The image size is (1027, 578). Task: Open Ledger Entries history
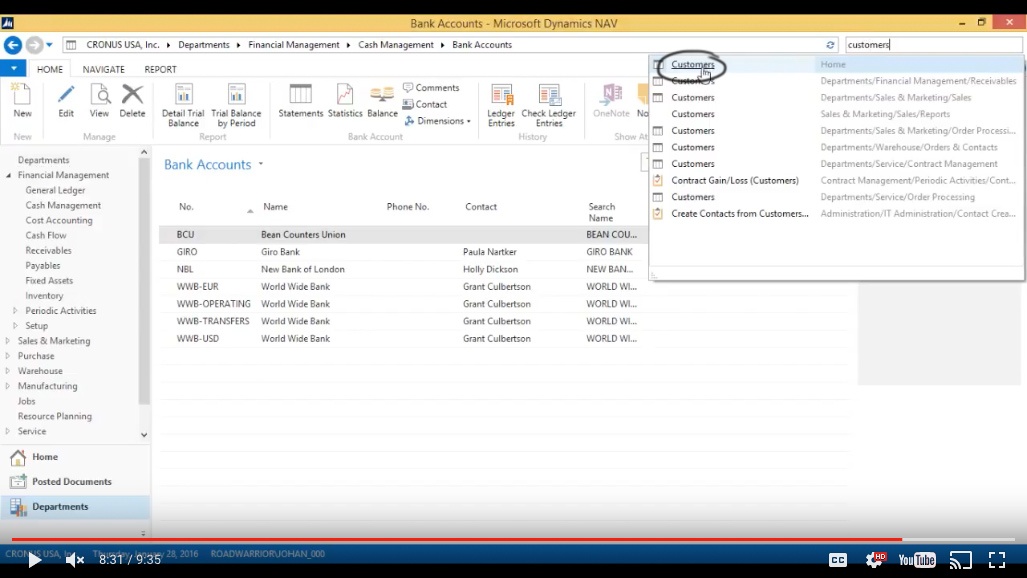(x=501, y=105)
